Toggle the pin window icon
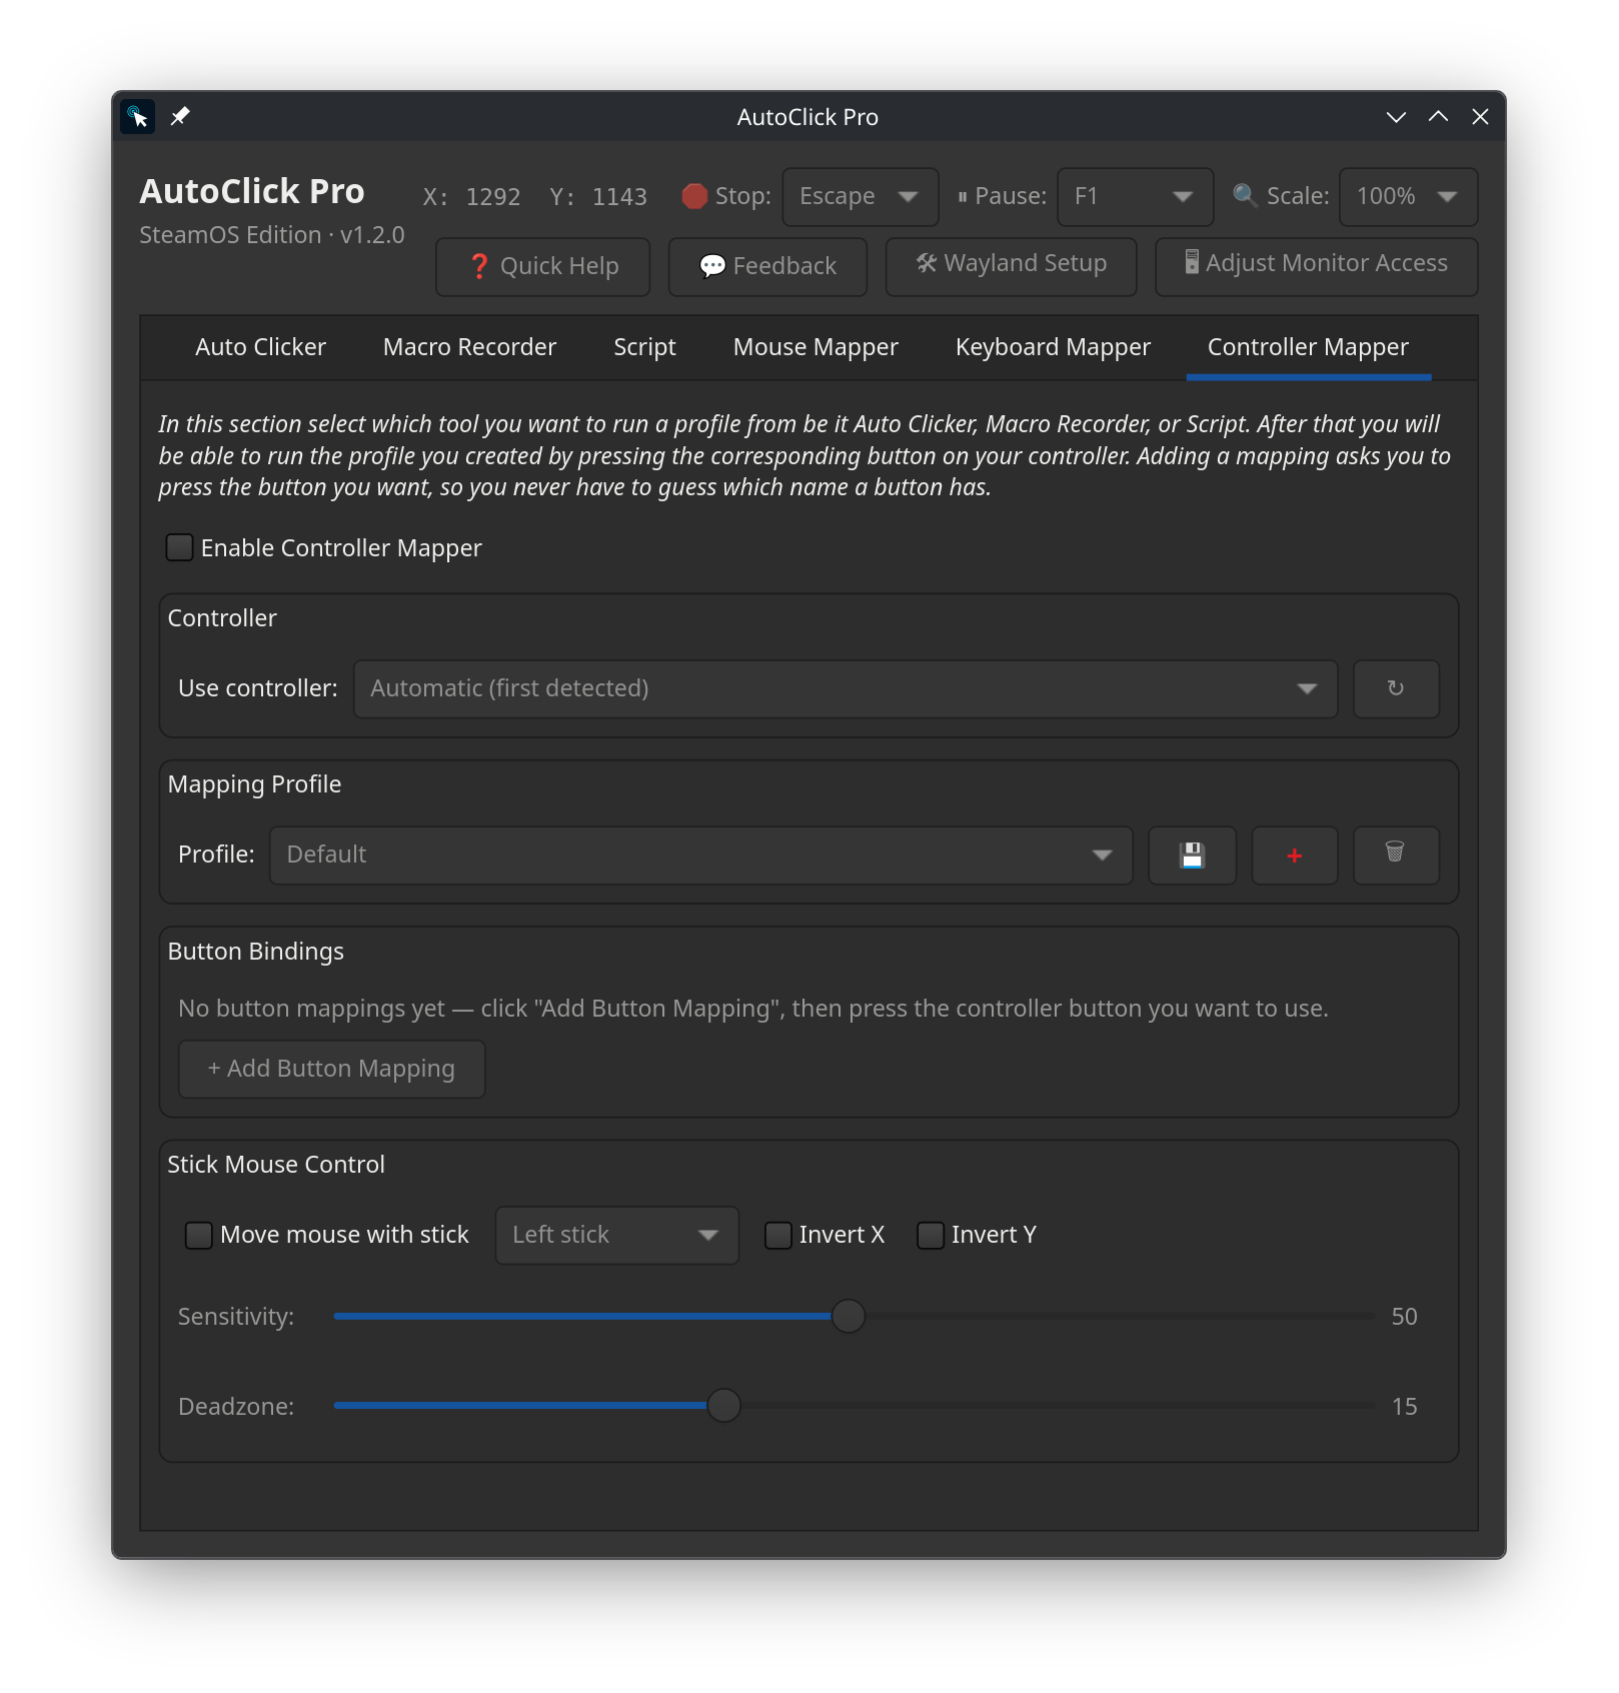 [x=180, y=117]
